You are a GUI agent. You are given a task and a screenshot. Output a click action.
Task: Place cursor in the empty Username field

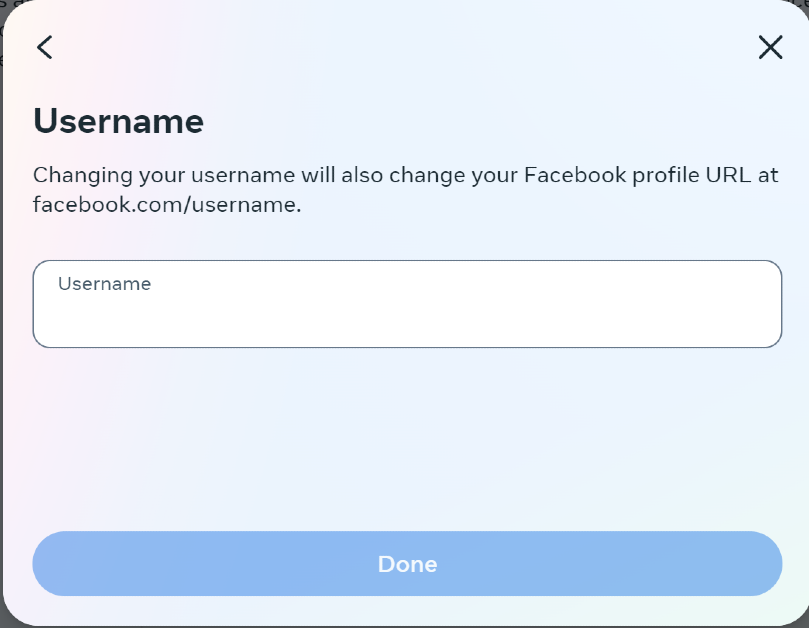(x=407, y=312)
